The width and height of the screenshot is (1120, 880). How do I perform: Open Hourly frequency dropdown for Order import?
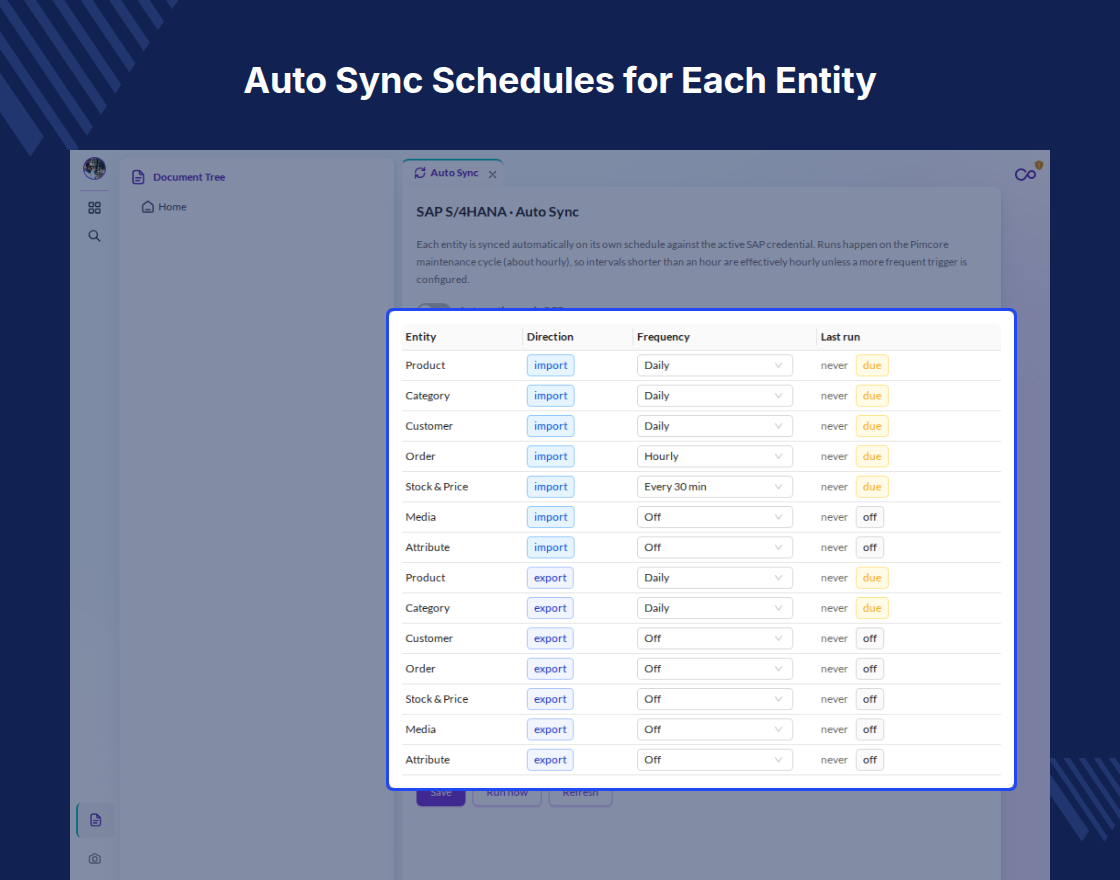714,456
